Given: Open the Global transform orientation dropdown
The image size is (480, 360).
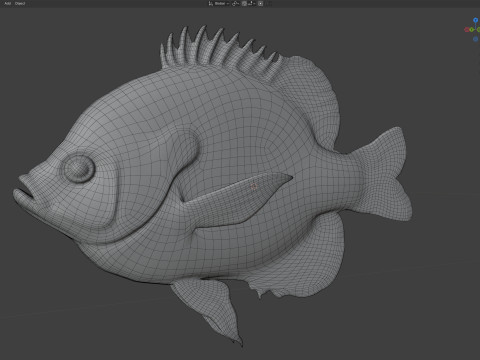Looking at the screenshot, I should click(219, 3).
